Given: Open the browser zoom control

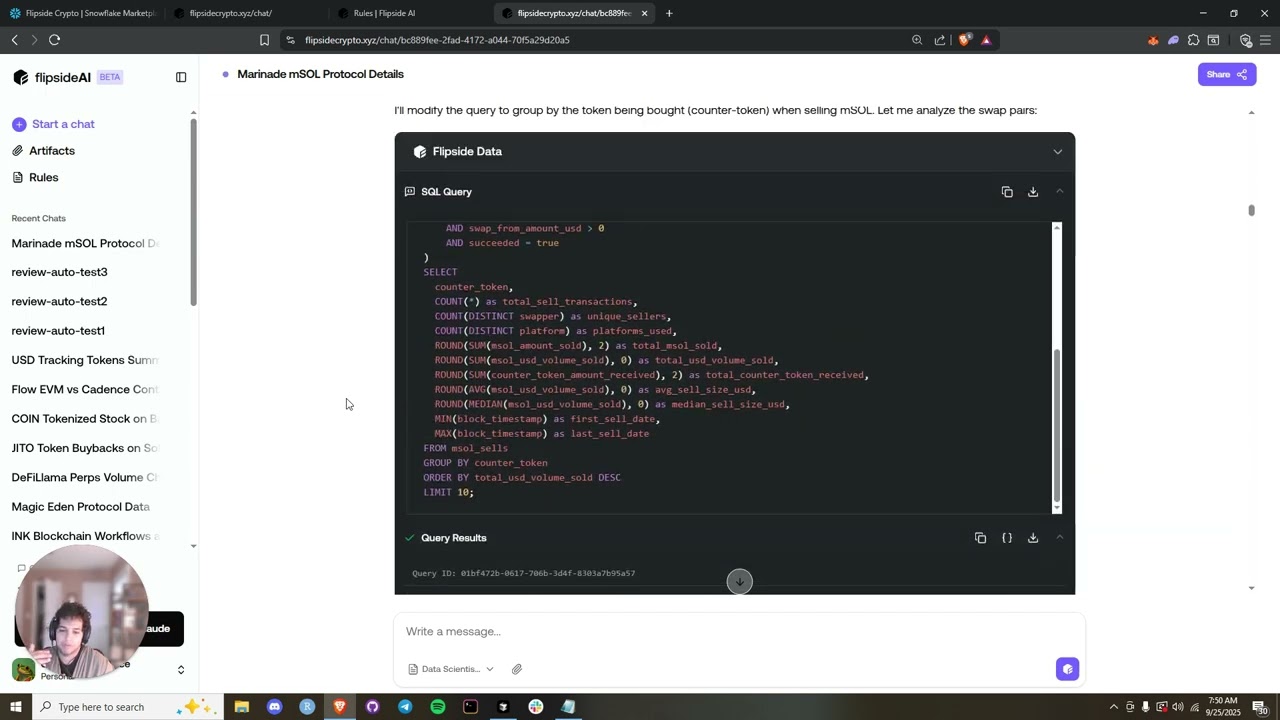Looking at the screenshot, I should point(917,40).
